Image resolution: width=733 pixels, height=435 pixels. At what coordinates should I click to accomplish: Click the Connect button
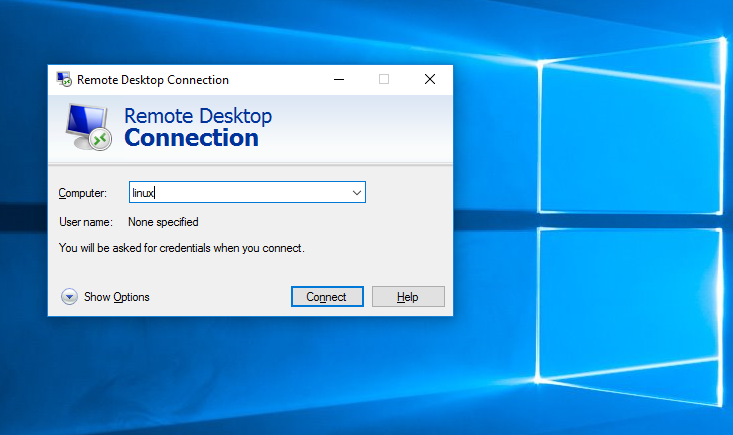point(327,297)
